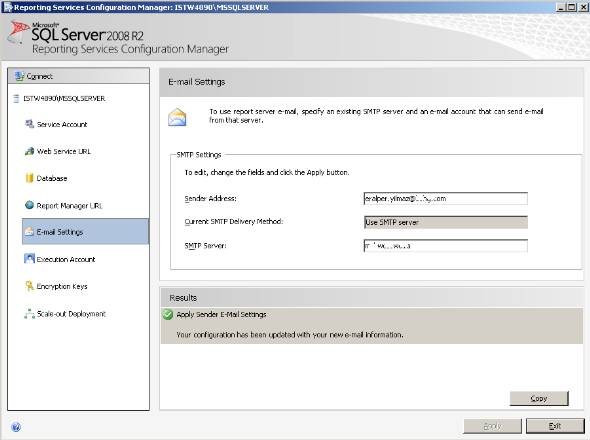Click the Web Service URL icon
The width and height of the screenshot is (590, 440).
coord(29,151)
